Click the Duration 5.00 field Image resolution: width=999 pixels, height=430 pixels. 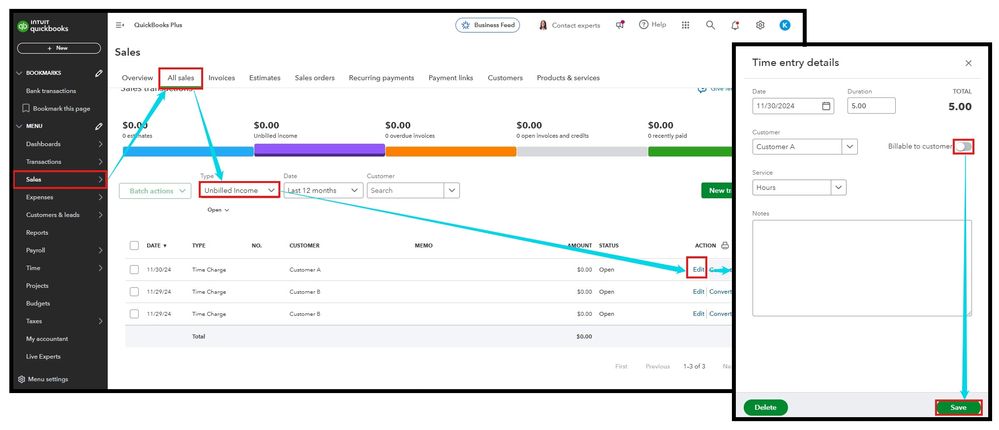click(x=871, y=106)
